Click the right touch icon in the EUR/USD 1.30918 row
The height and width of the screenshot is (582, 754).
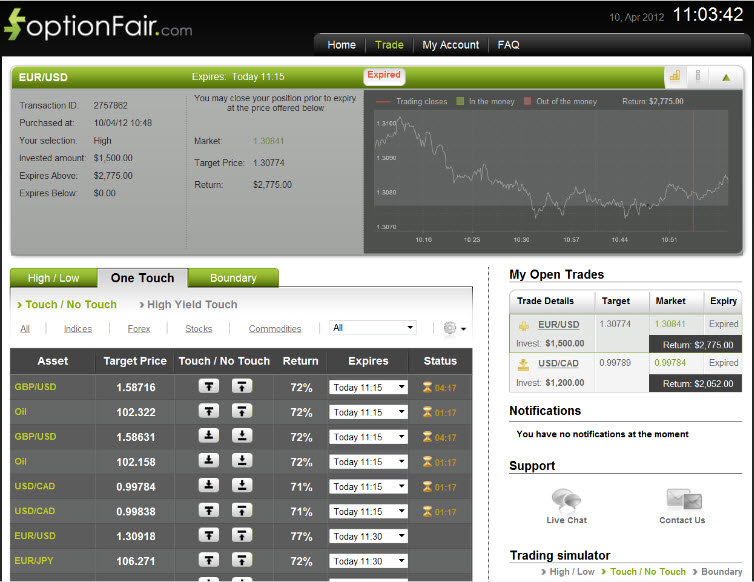242,536
